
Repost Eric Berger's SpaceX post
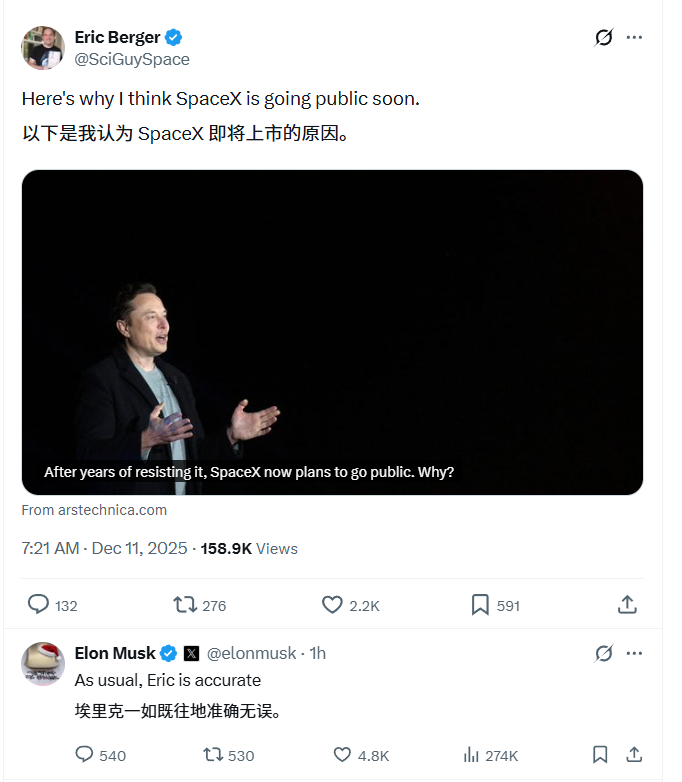pyautogui.click(x=185, y=605)
